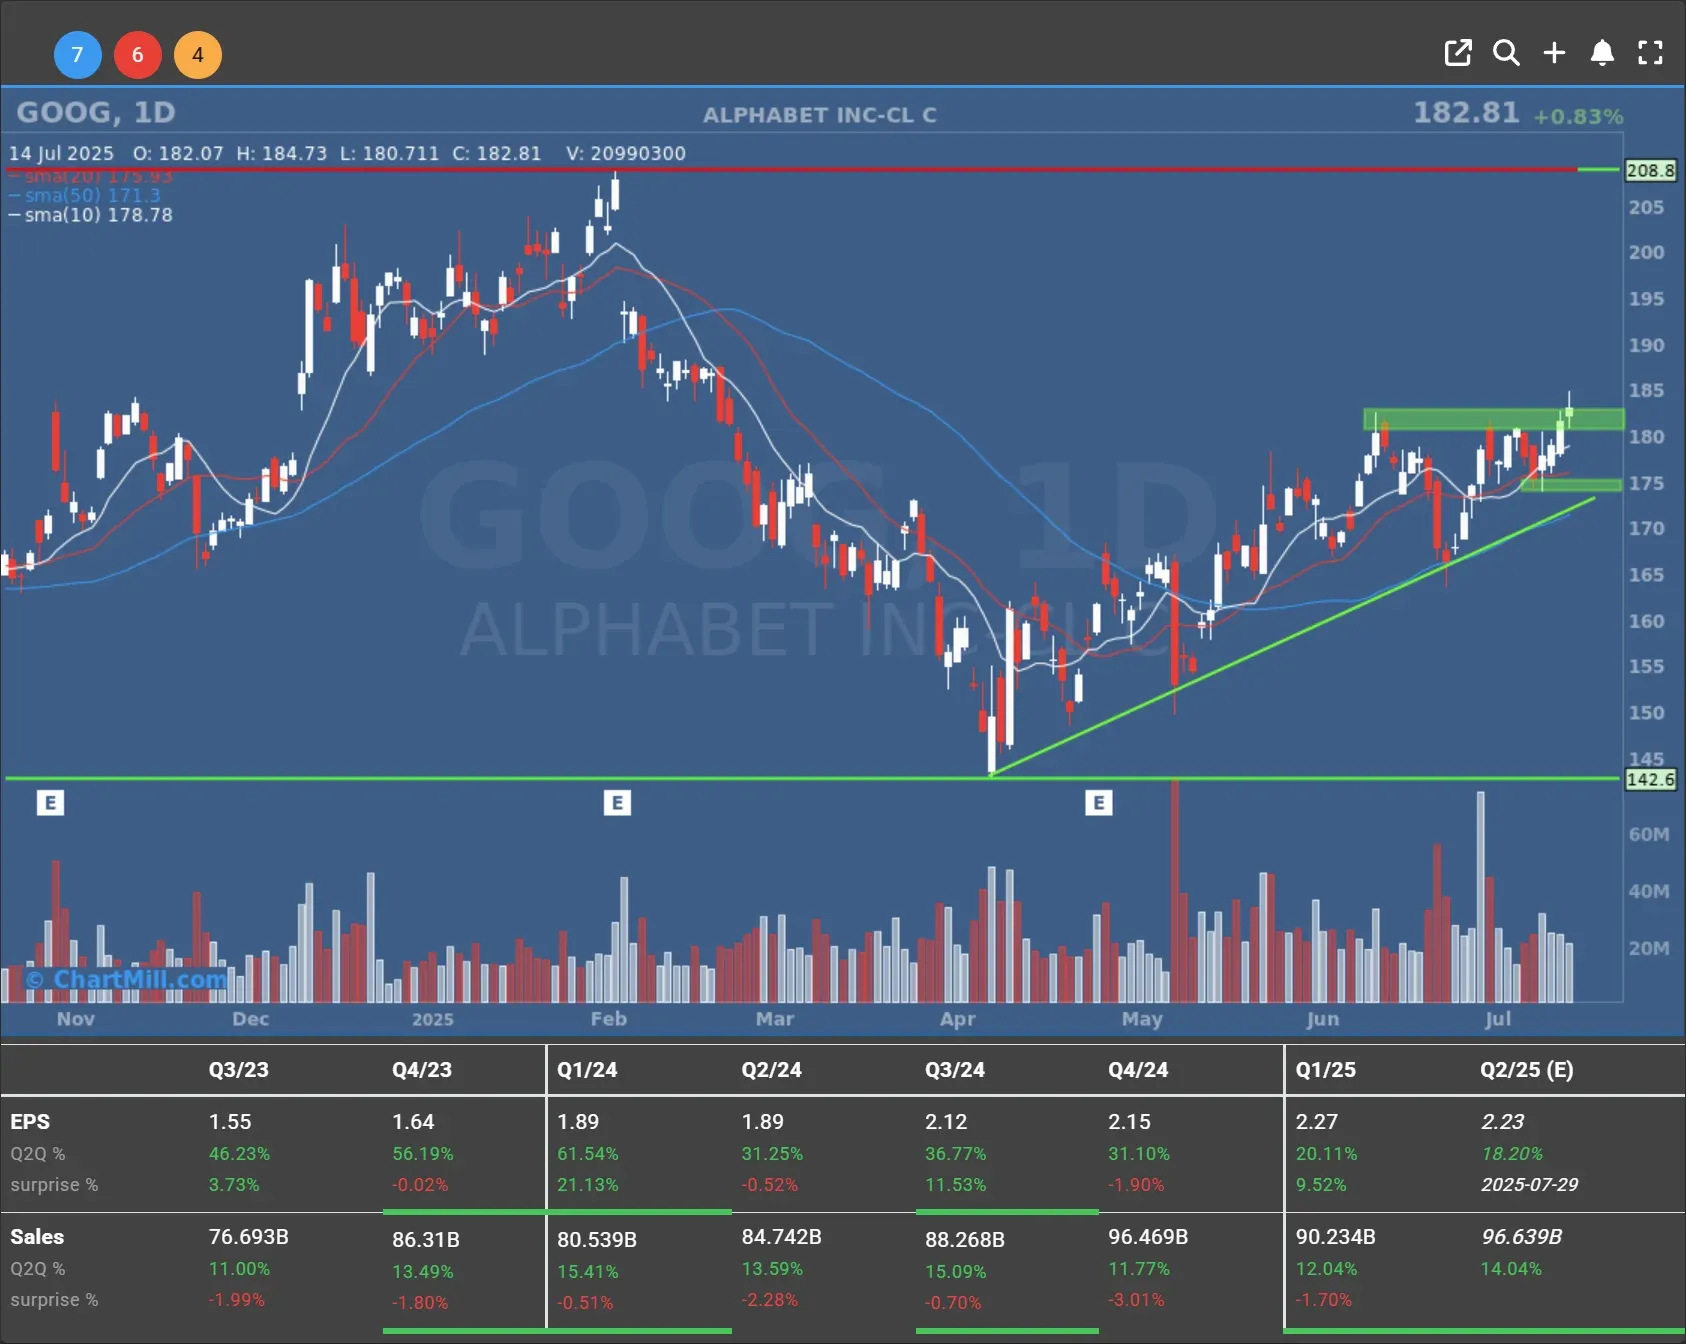
Task: Click the November earnings E marker
Action: click(x=50, y=802)
